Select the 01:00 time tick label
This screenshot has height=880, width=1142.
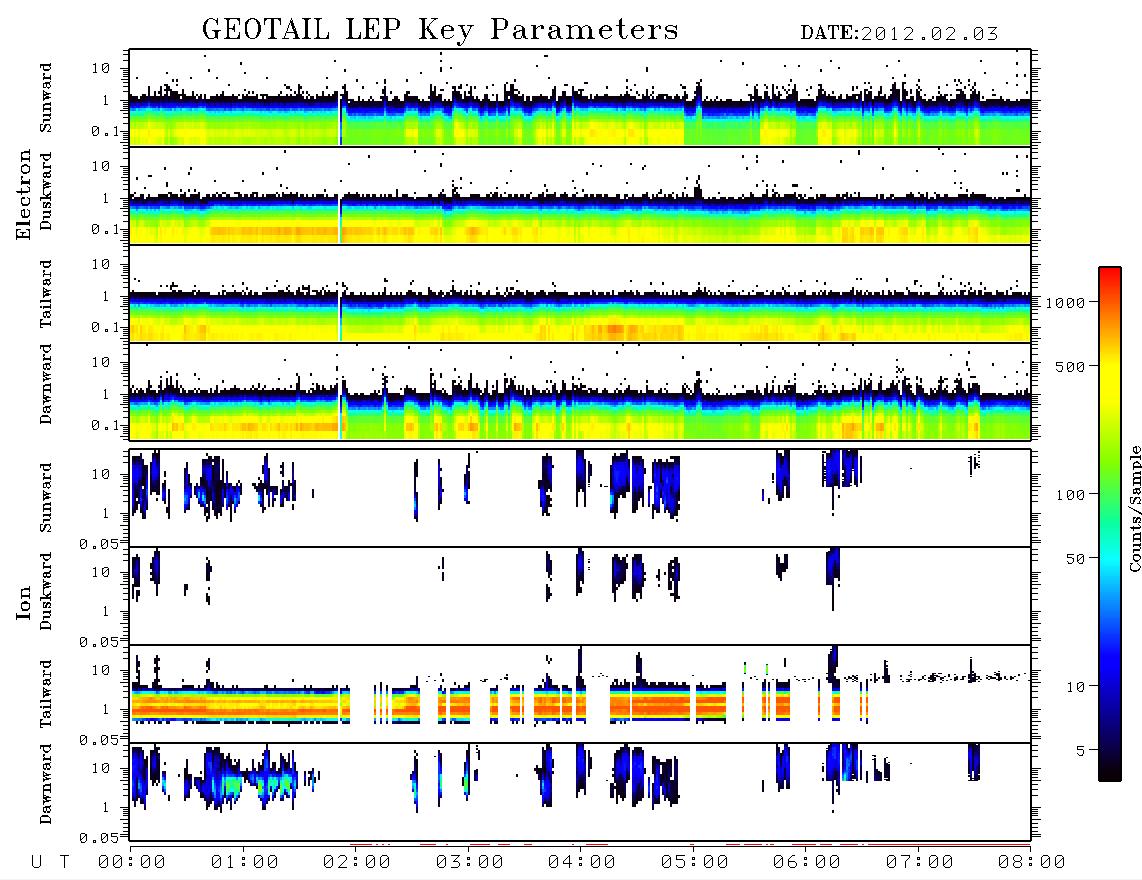(x=245, y=863)
